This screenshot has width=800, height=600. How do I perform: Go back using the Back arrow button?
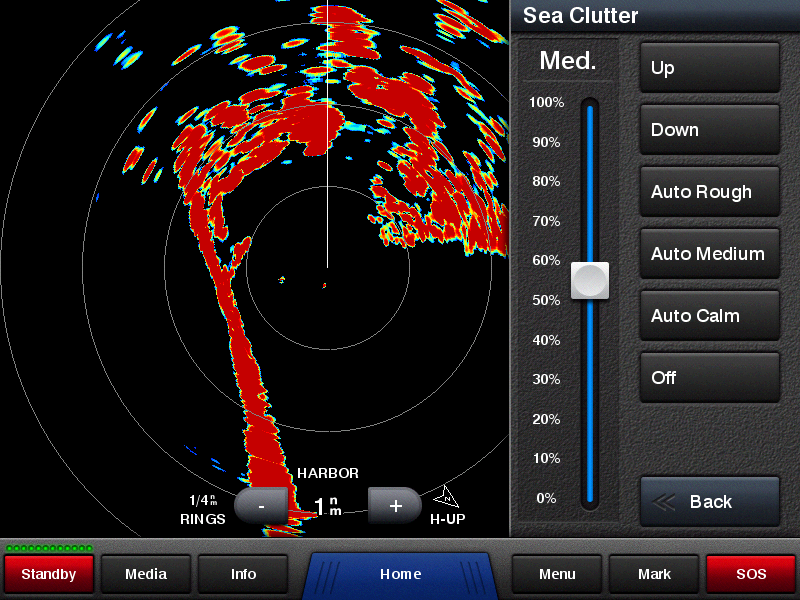pos(709,502)
